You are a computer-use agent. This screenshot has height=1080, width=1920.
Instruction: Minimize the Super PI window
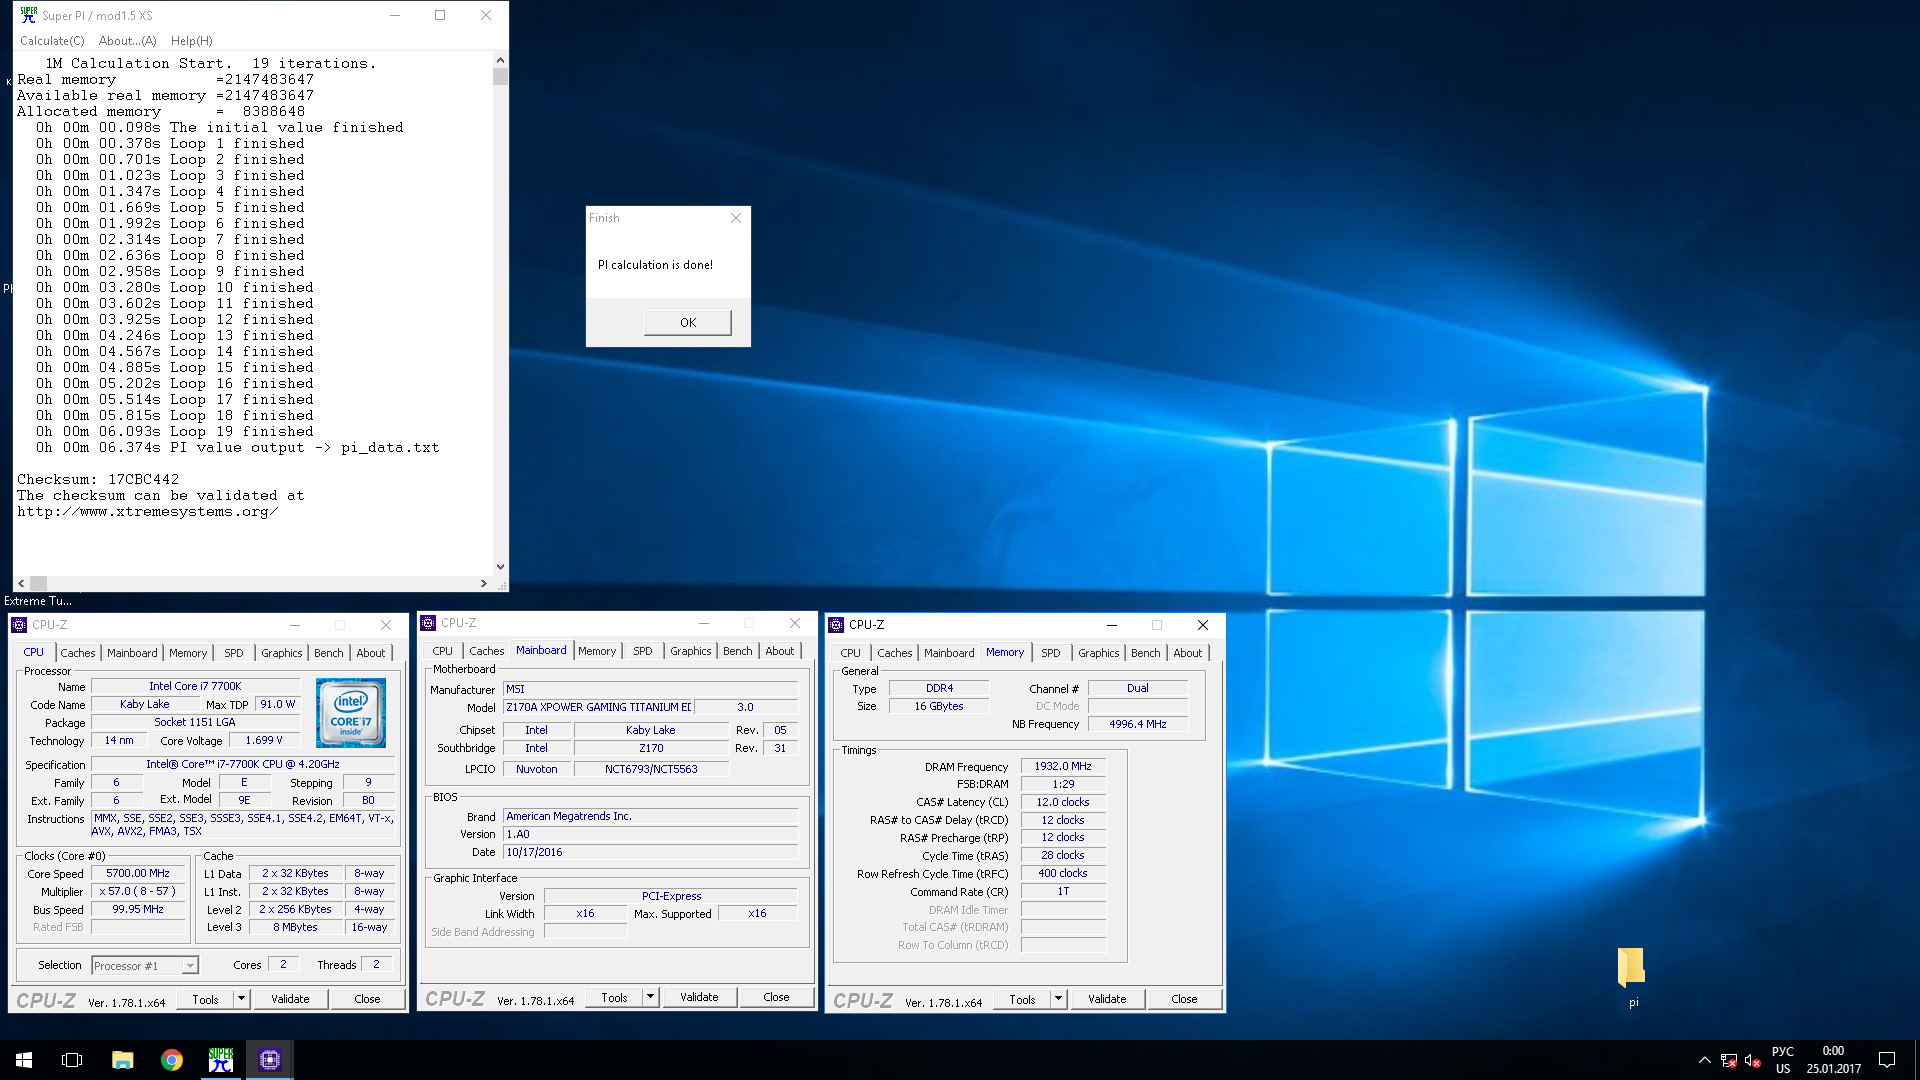[395, 15]
